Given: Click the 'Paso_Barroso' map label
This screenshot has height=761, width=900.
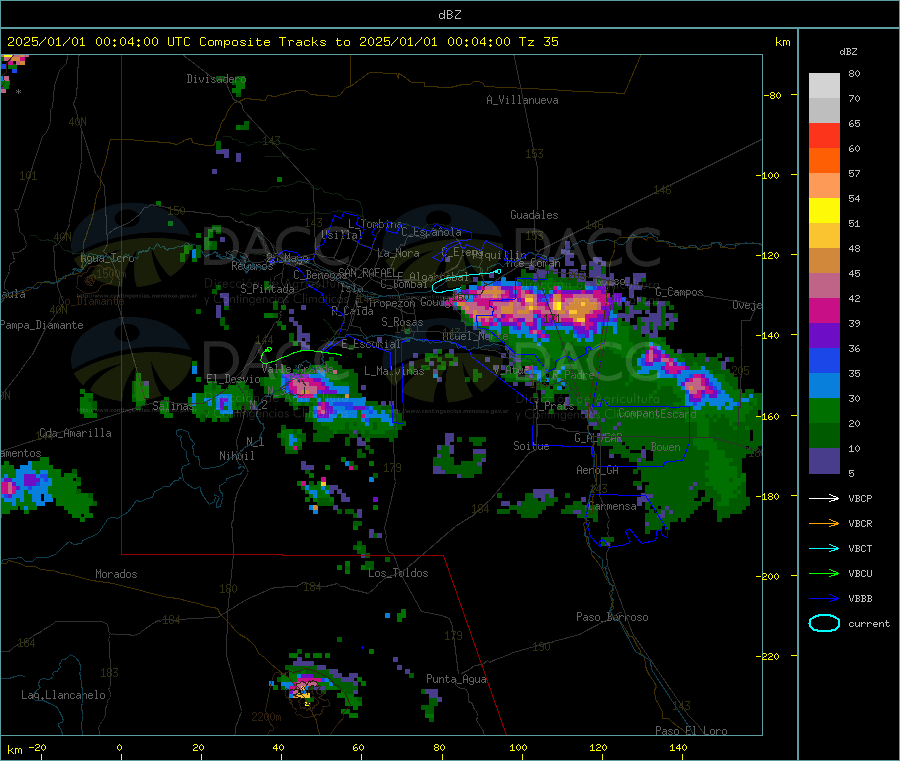Looking at the screenshot, I should [612, 617].
